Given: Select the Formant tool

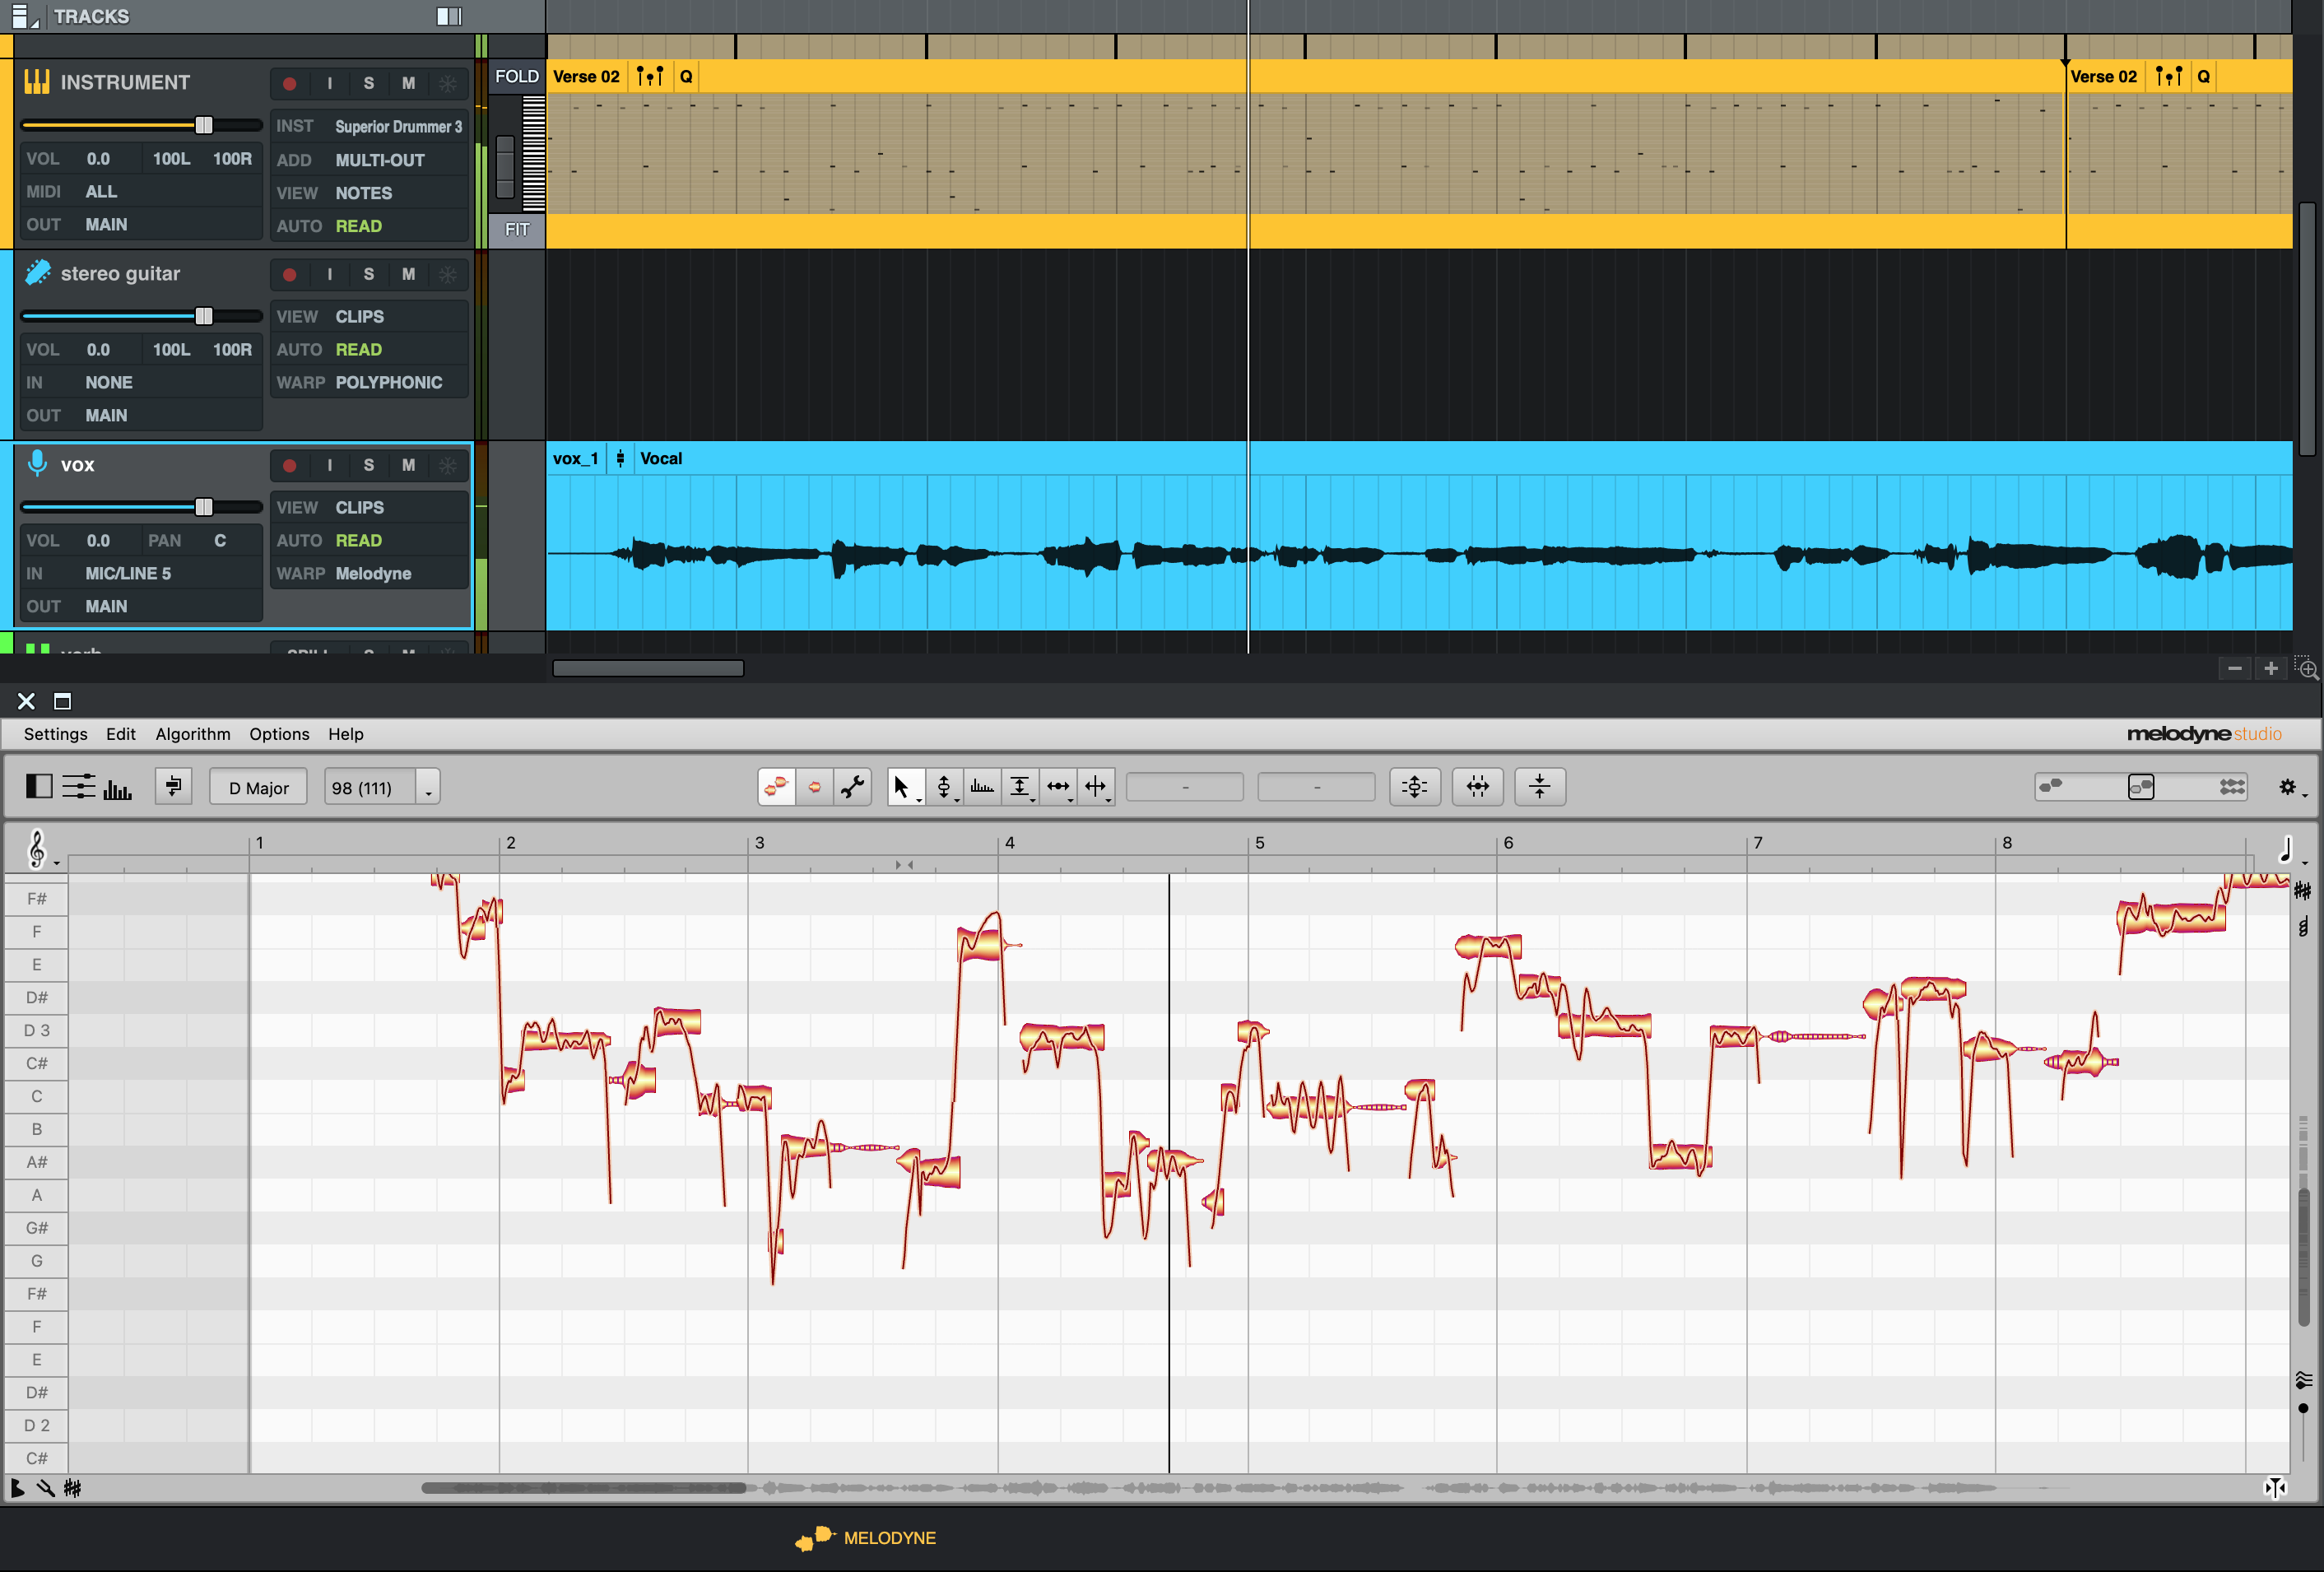Looking at the screenshot, I should tap(981, 788).
